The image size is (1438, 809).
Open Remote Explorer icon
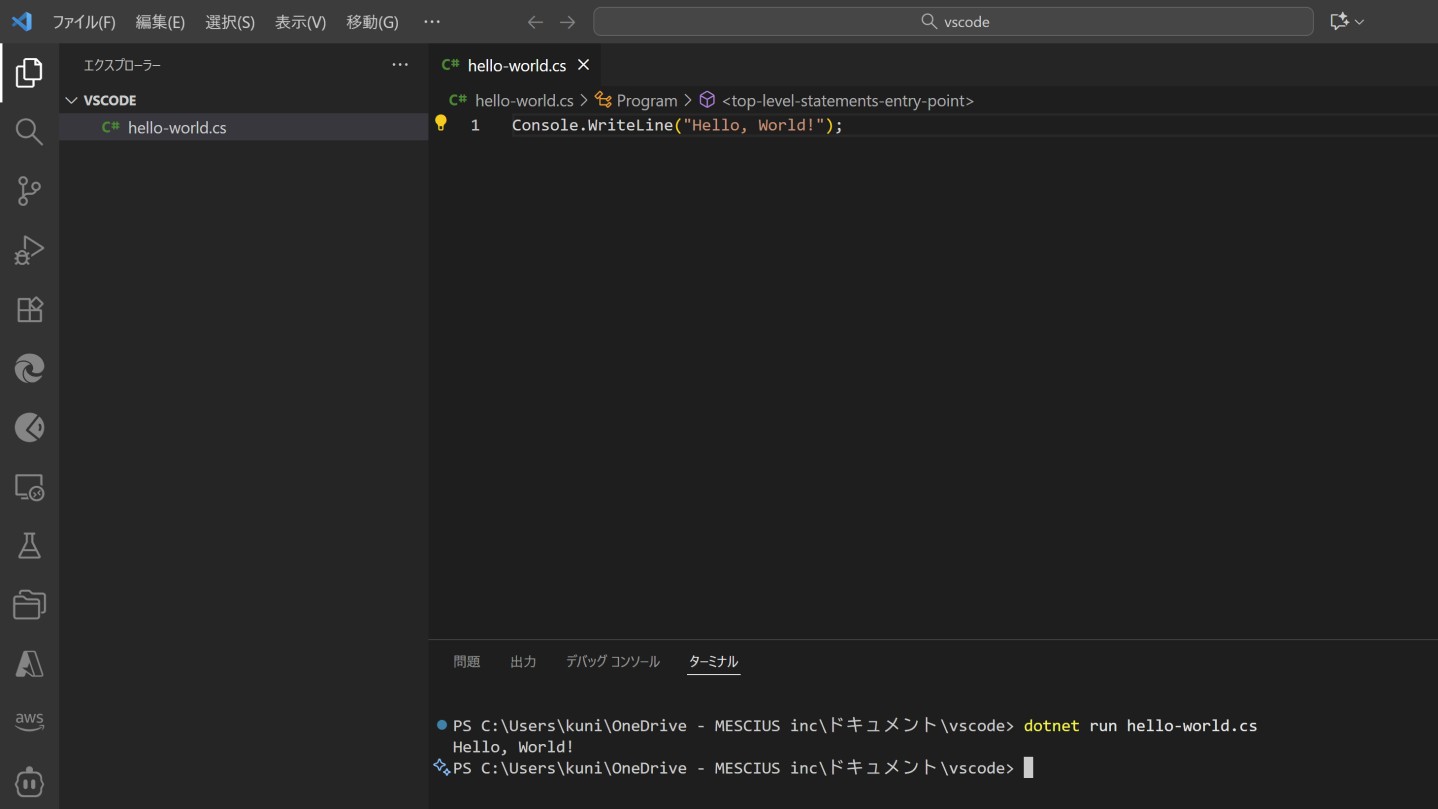pos(29,487)
